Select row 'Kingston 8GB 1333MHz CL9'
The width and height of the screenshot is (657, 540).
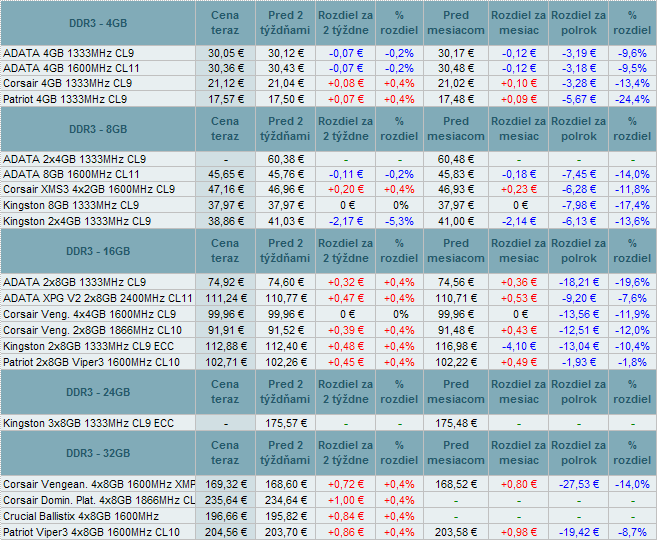point(328,205)
